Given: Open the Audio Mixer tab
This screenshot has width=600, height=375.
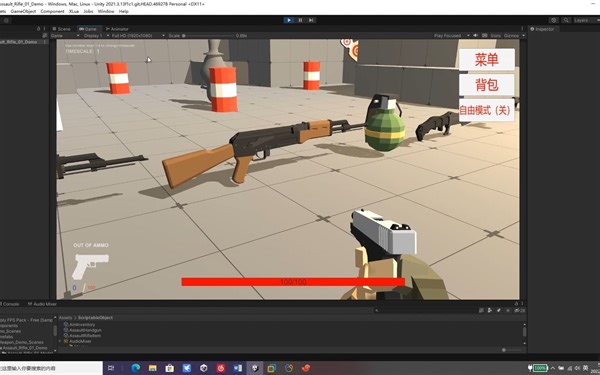Looking at the screenshot, I should point(42,304).
